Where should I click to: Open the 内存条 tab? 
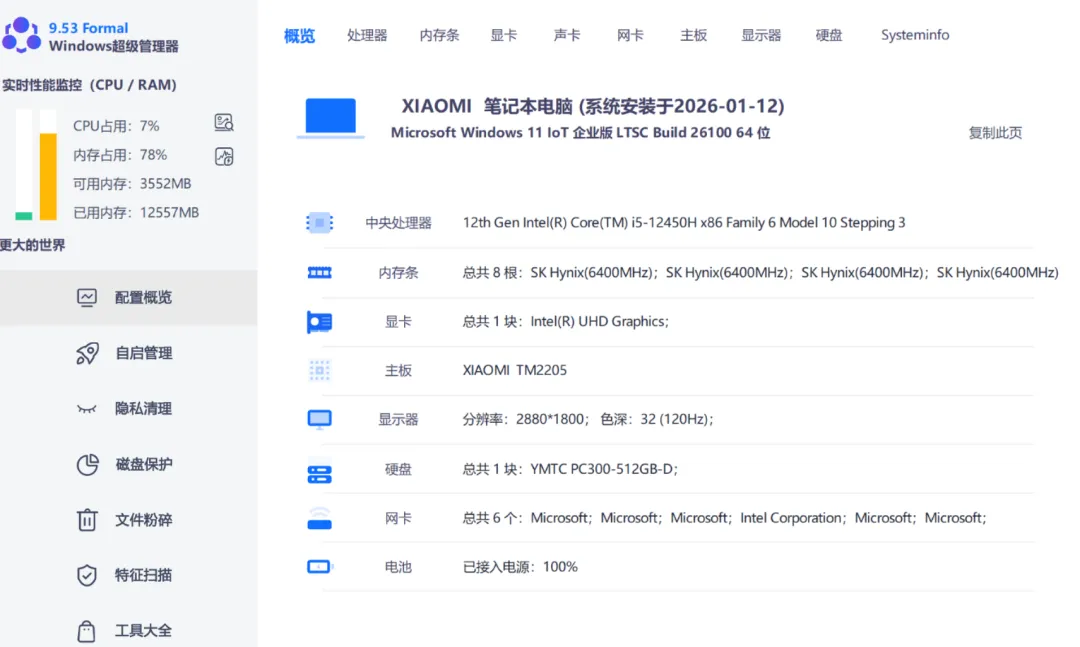pyautogui.click(x=439, y=35)
